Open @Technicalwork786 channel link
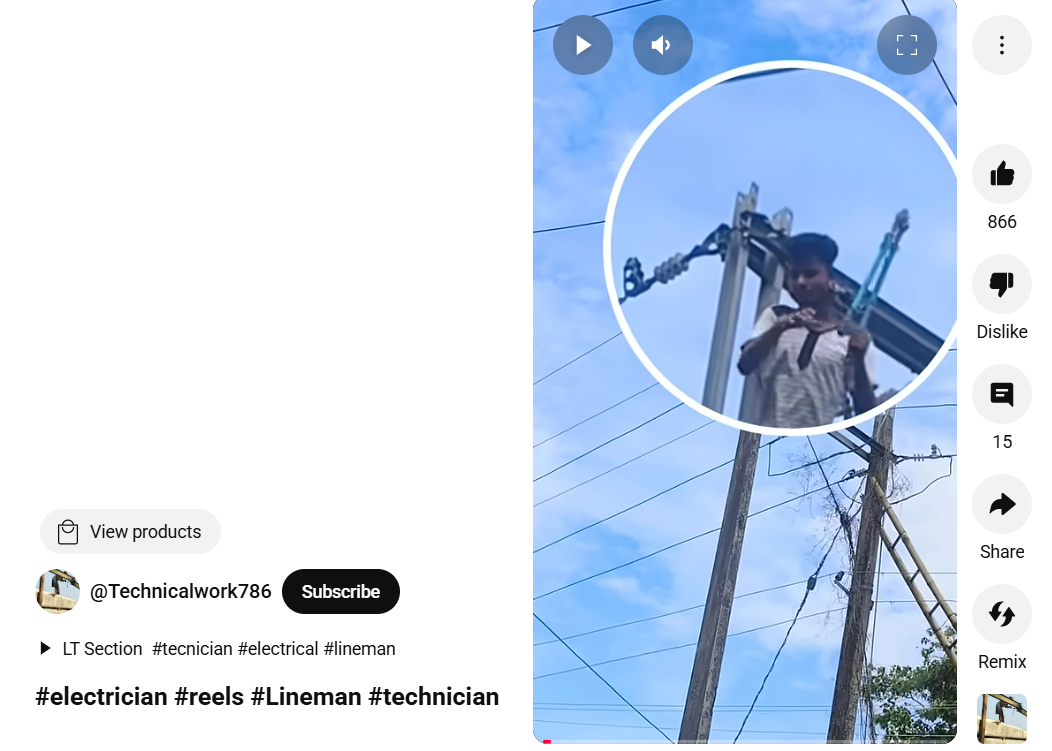The height and width of the screenshot is (751, 1052). click(x=180, y=591)
